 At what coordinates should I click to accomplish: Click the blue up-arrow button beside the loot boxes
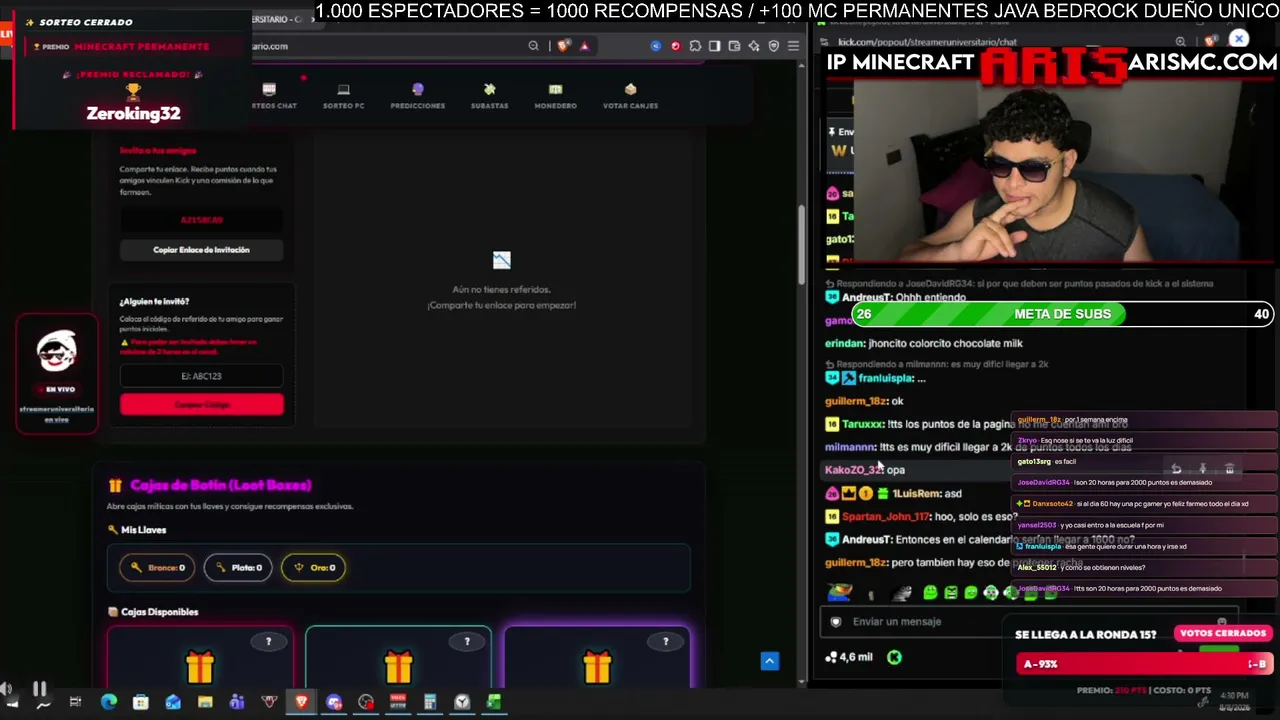tap(769, 661)
